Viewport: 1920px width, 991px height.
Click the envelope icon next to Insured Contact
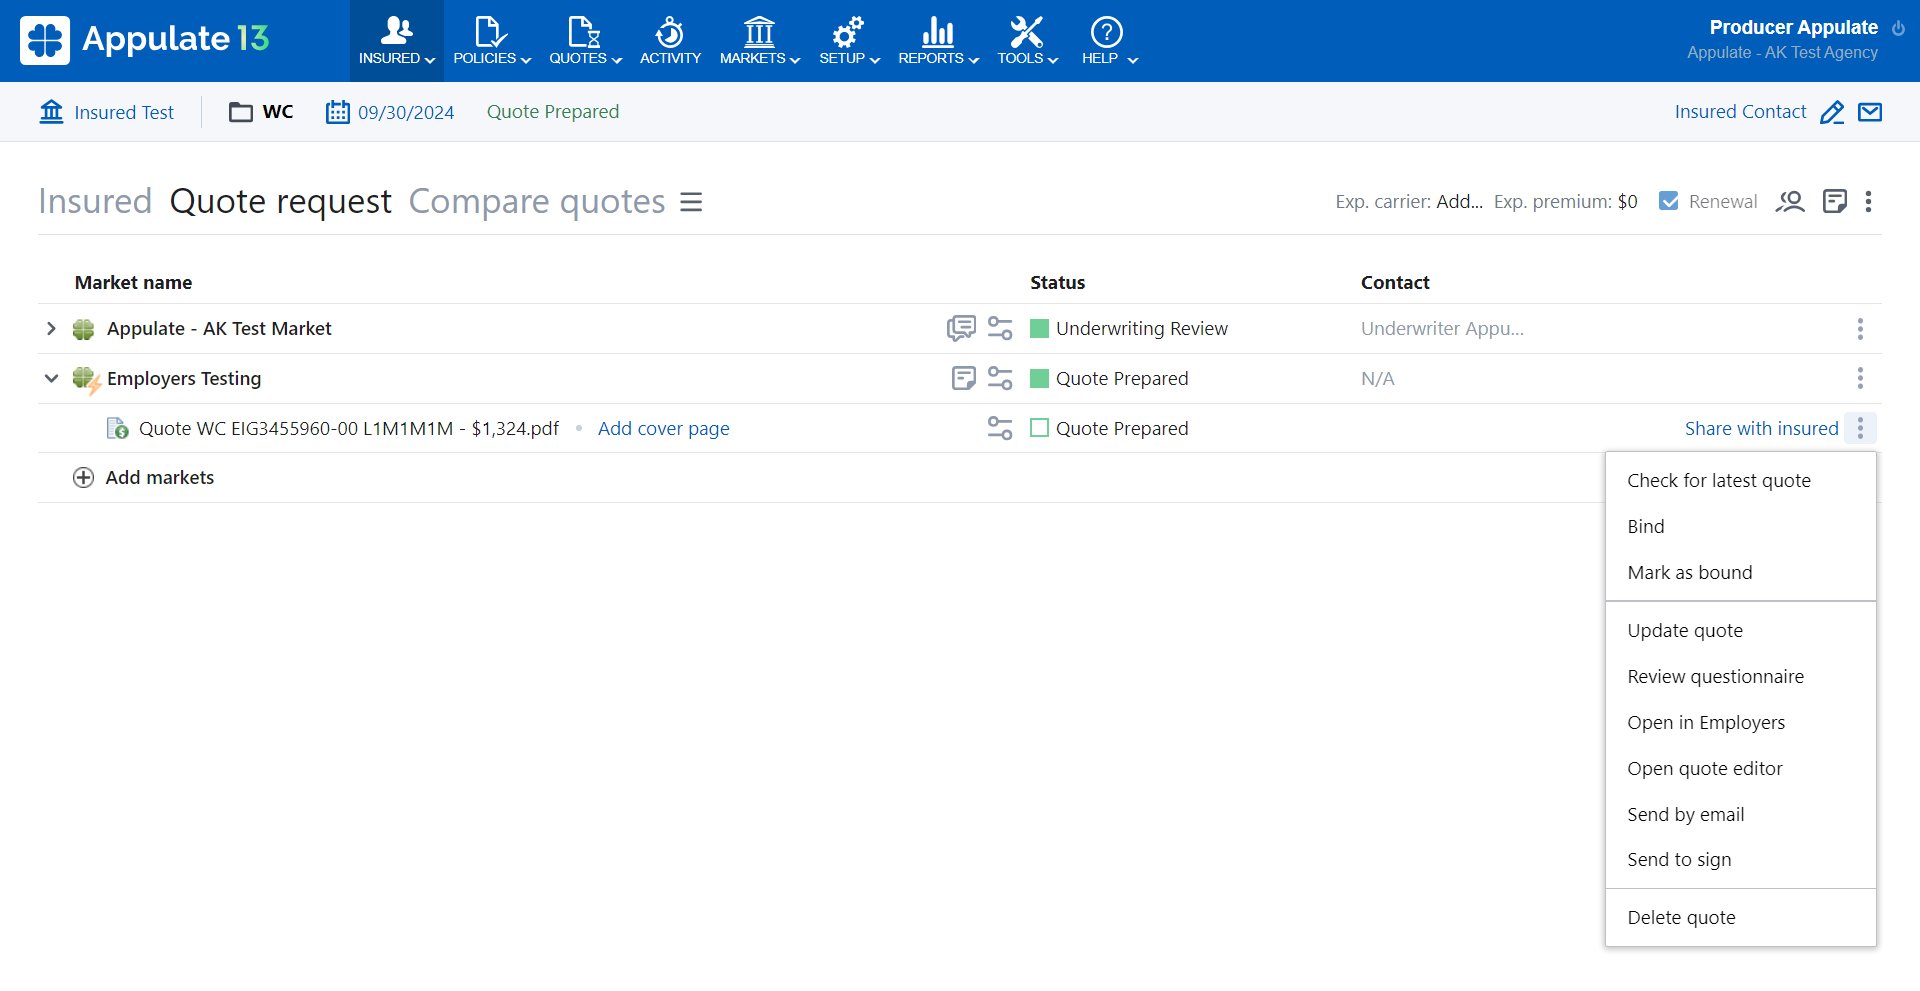tap(1869, 112)
